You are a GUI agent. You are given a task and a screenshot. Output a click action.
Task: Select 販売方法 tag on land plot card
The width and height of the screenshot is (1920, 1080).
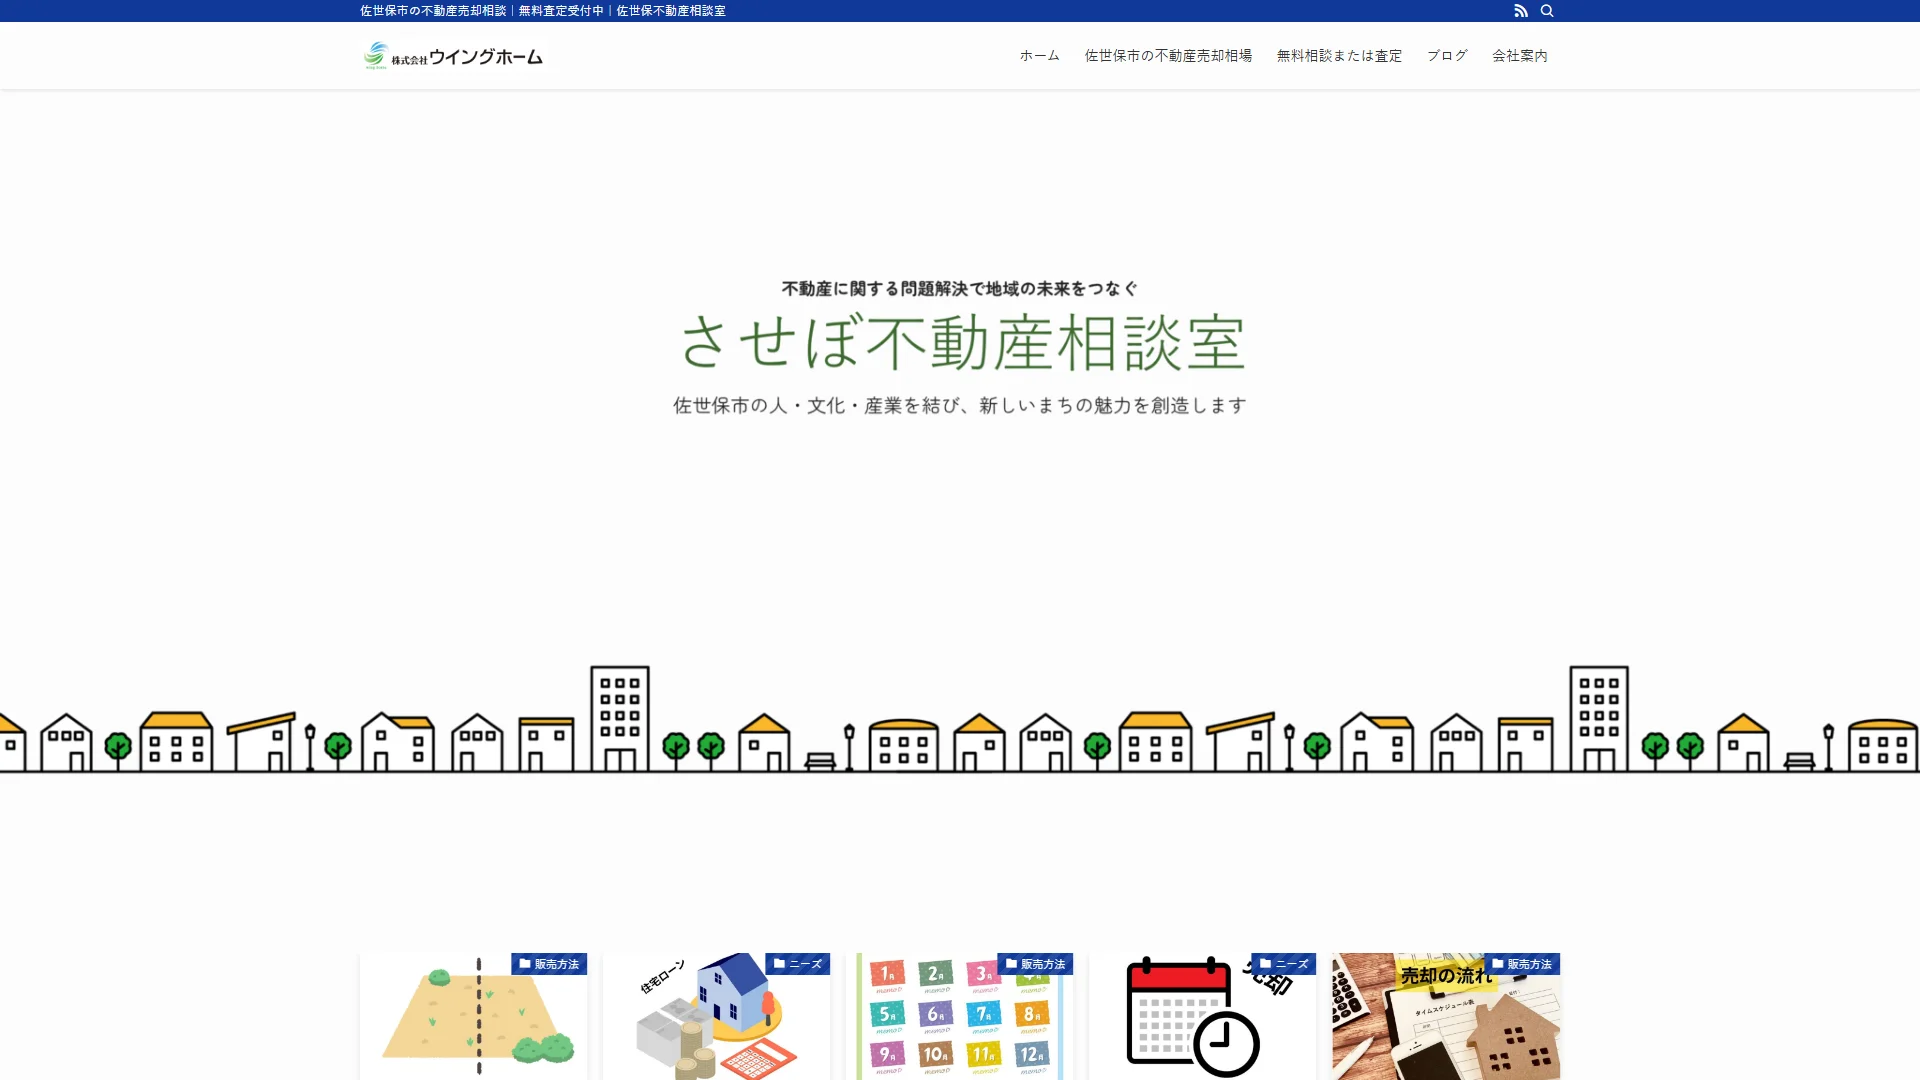pyautogui.click(x=549, y=964)
